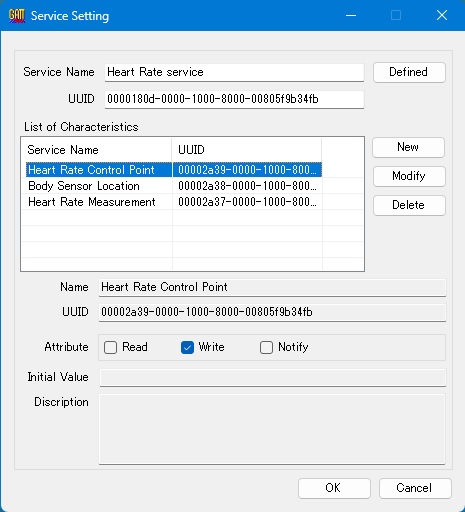Select Heart Rate Measurement row
The height and width of the screenshot is (512, 465).
pyautogui.click(x=174, y=202)
